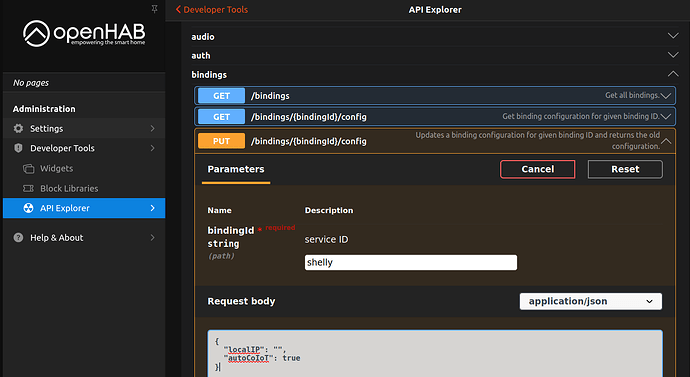Click the Settings gear icon
The width and height of the screenshot is (690, 377).
click(x=18, y=128)
